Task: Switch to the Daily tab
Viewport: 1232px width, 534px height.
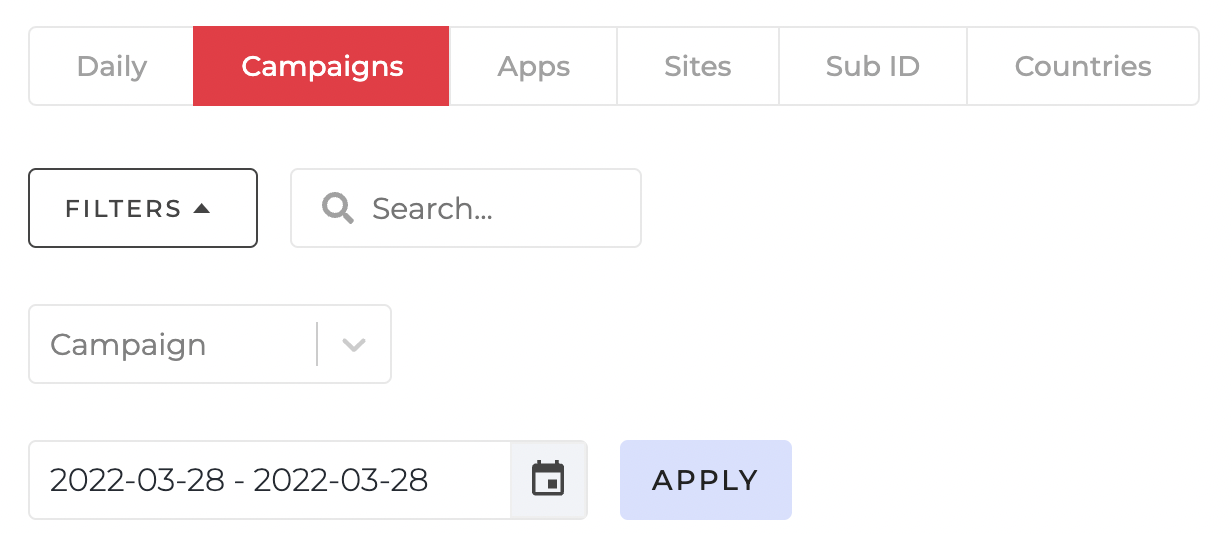Action: coord(112,66)
